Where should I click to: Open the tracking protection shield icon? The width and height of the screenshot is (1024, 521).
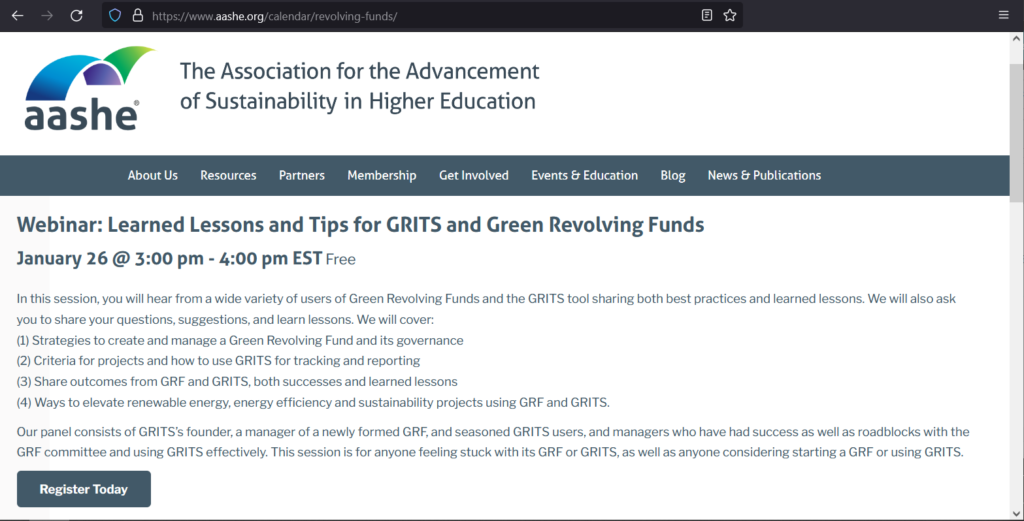tap(115, 16)
